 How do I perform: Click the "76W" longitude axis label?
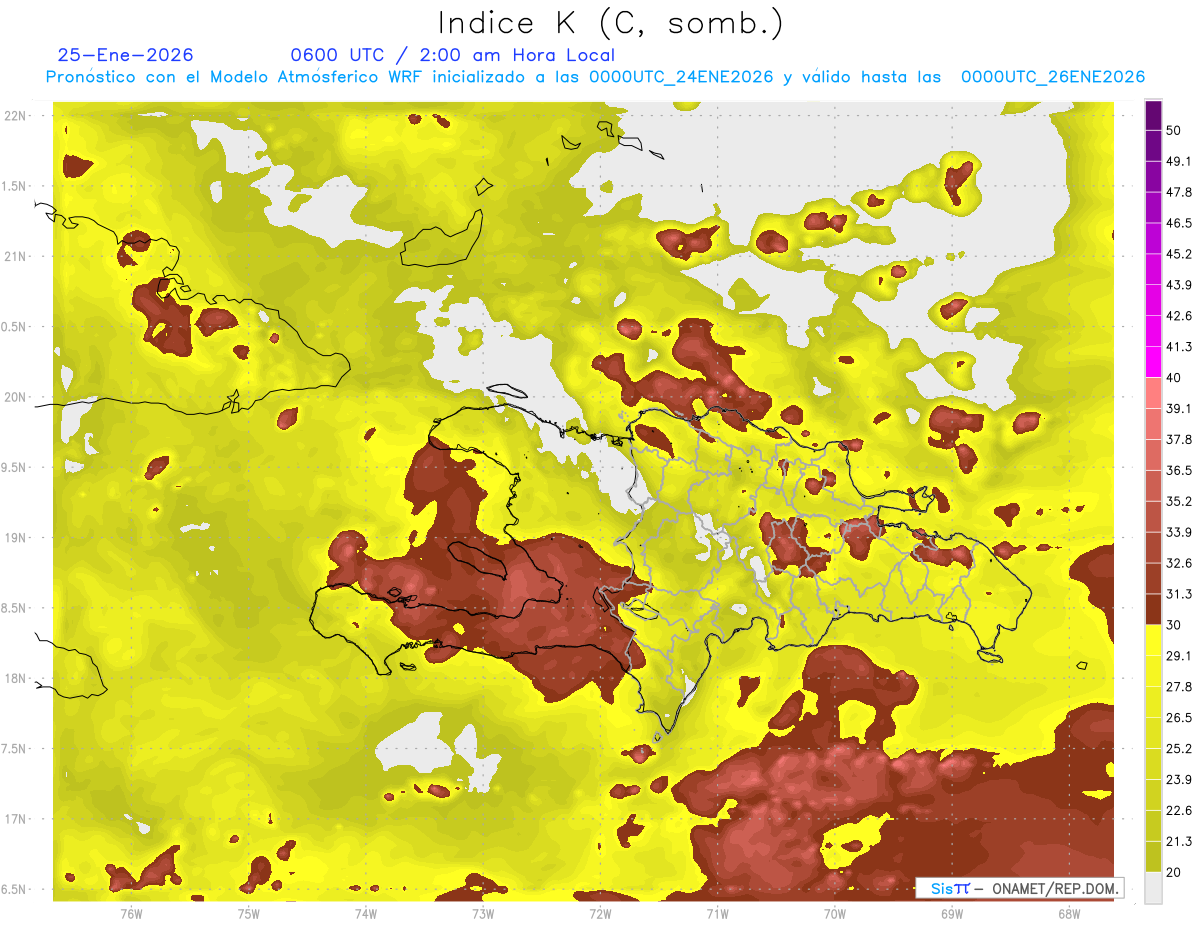coord(131,914)
